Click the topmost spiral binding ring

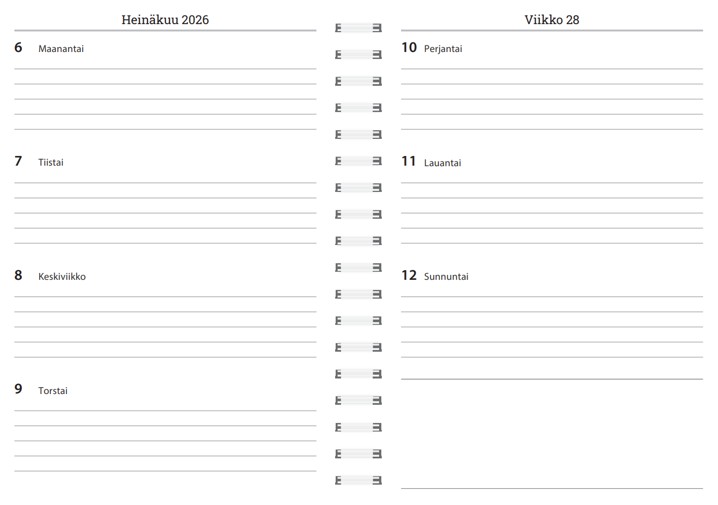(358, 28)
